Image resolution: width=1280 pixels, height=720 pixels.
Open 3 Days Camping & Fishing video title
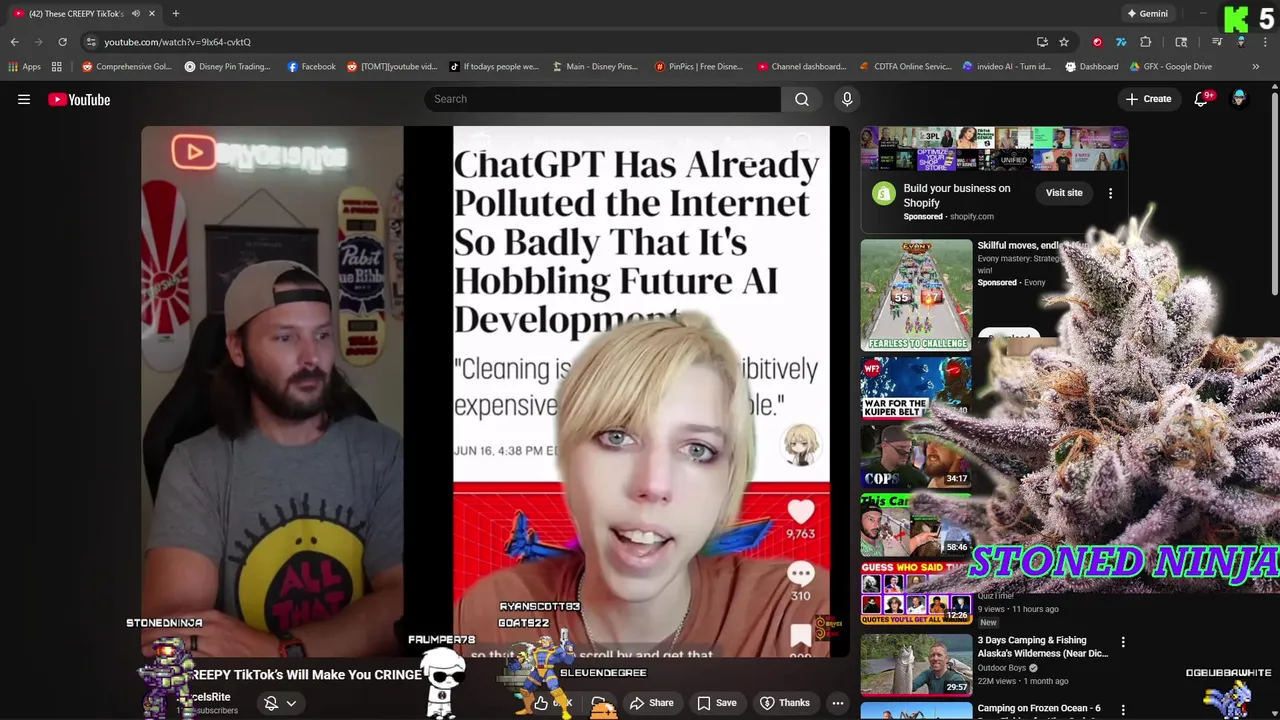point(1043,647)
